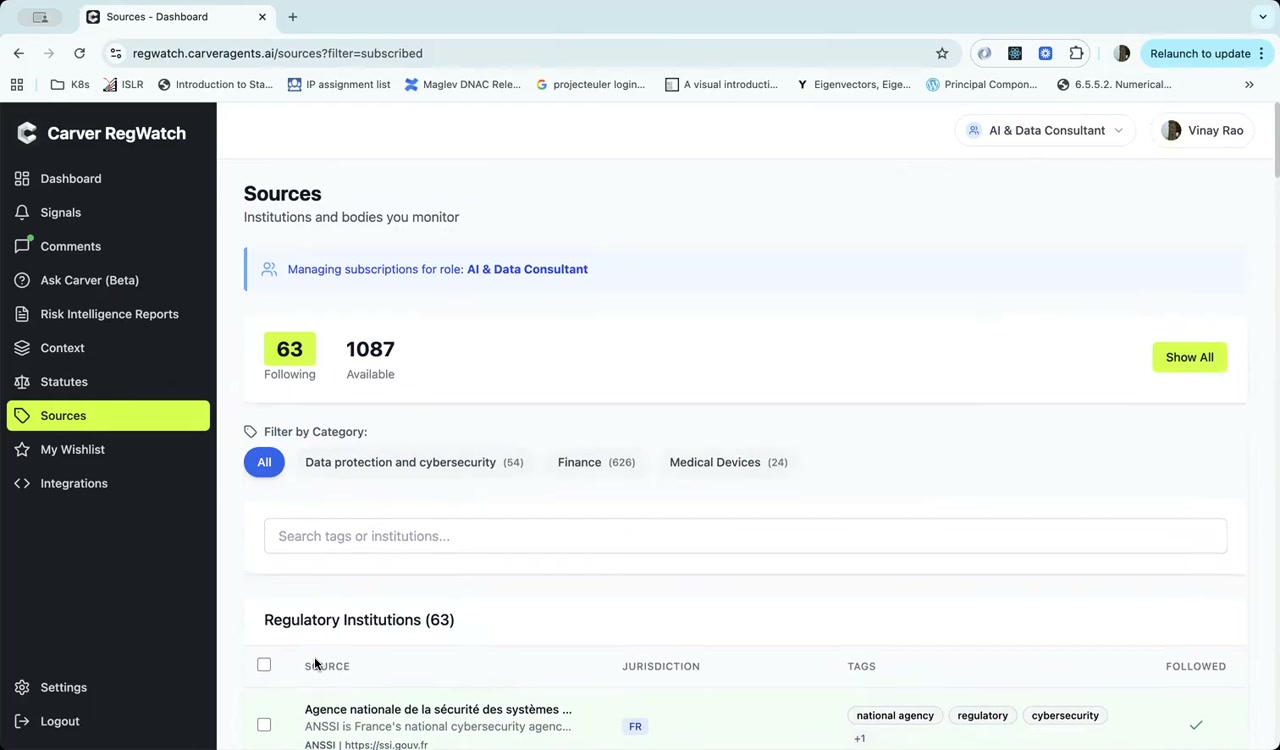This screenshot has height=750, width=1280.
Task: Click the national agency tag
Action: click(x=895, y=716)
